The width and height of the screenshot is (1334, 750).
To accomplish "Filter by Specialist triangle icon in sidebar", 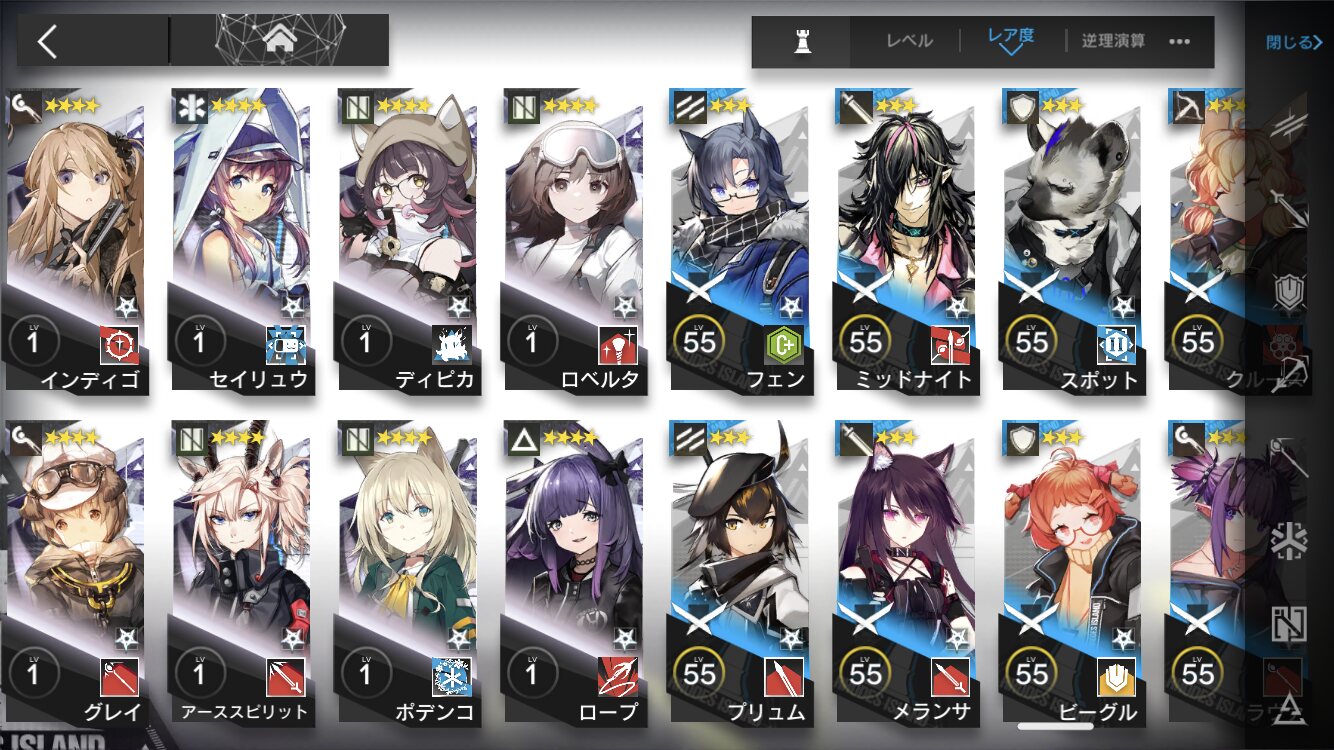I will click(1290, 707).
